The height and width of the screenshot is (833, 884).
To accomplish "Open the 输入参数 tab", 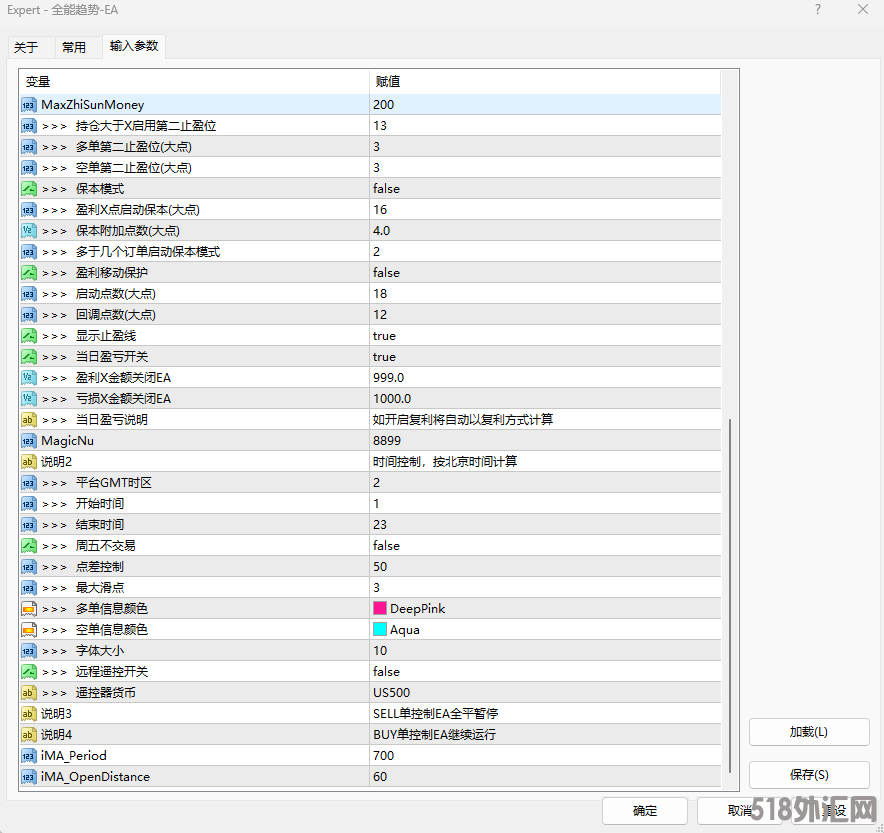I will (134, 46).
